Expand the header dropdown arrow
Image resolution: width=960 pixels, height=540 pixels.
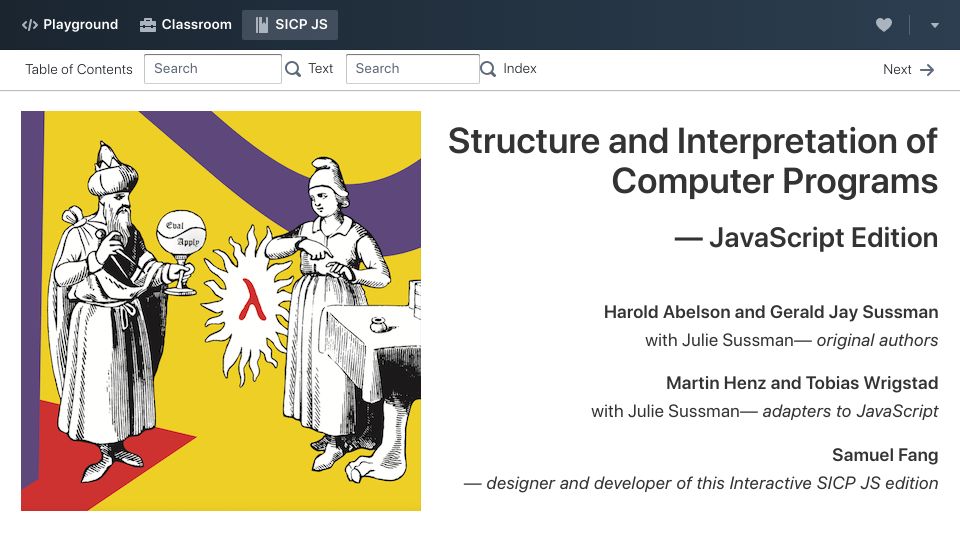point(934,25)
